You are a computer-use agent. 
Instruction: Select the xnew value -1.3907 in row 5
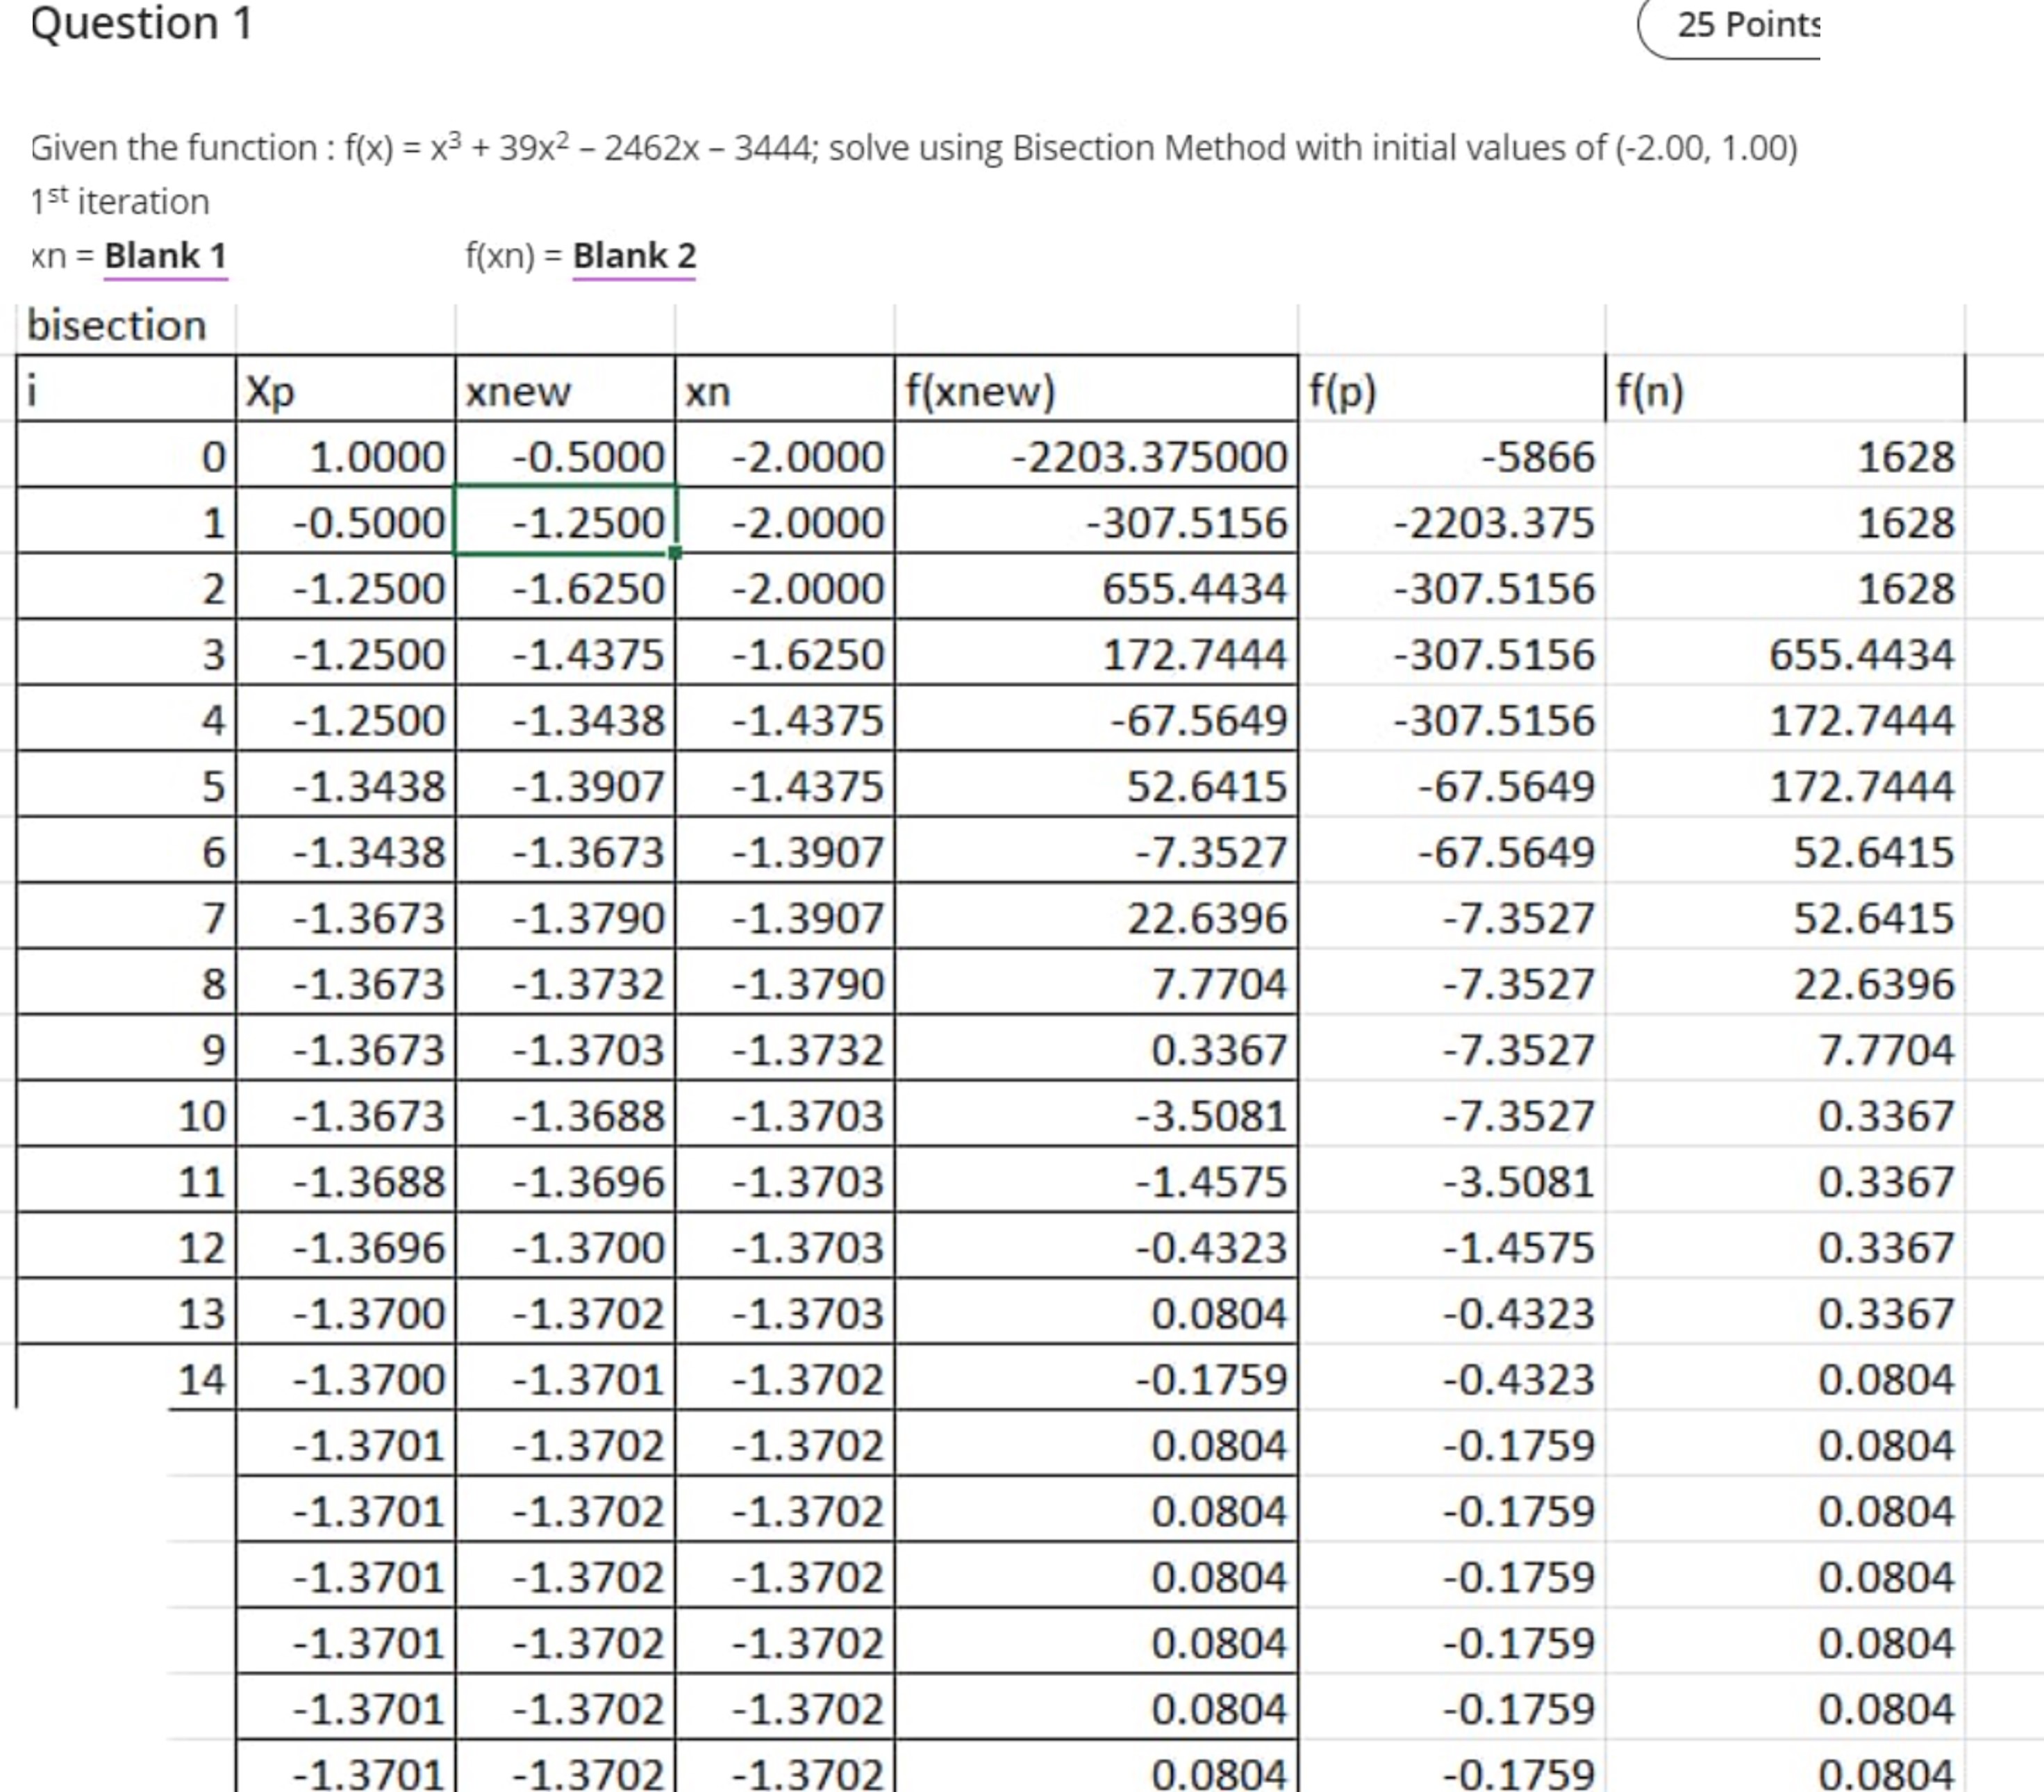[588, 786]
